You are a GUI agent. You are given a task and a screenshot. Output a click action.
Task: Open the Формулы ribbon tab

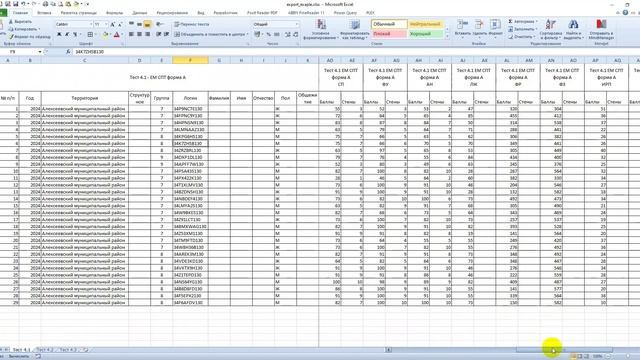[x=114, y=13]
